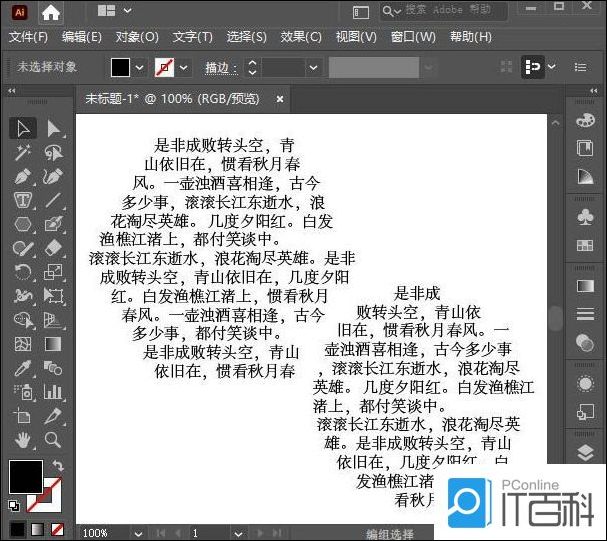Swap fill and stroke arrows

point(58,465)
